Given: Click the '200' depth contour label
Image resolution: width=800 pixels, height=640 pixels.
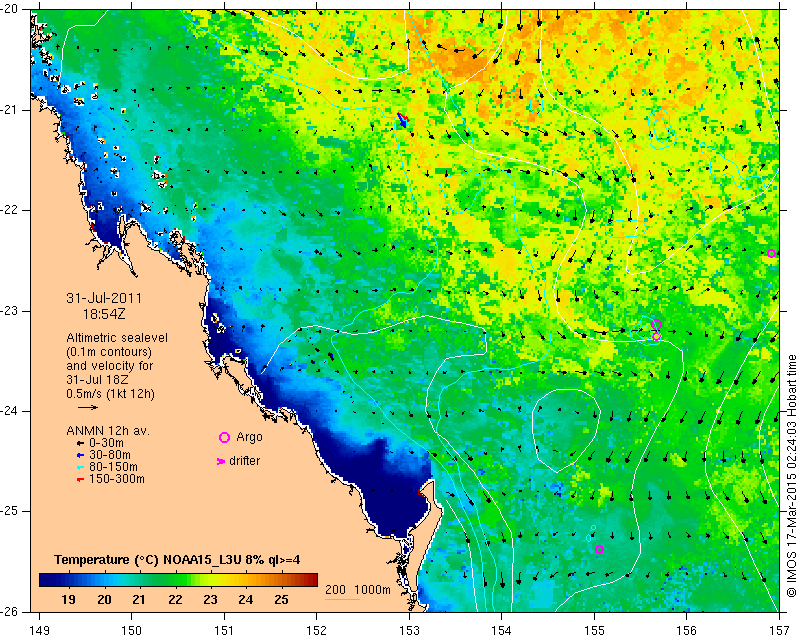Looking at the screenshot, I should pos(335,590).
